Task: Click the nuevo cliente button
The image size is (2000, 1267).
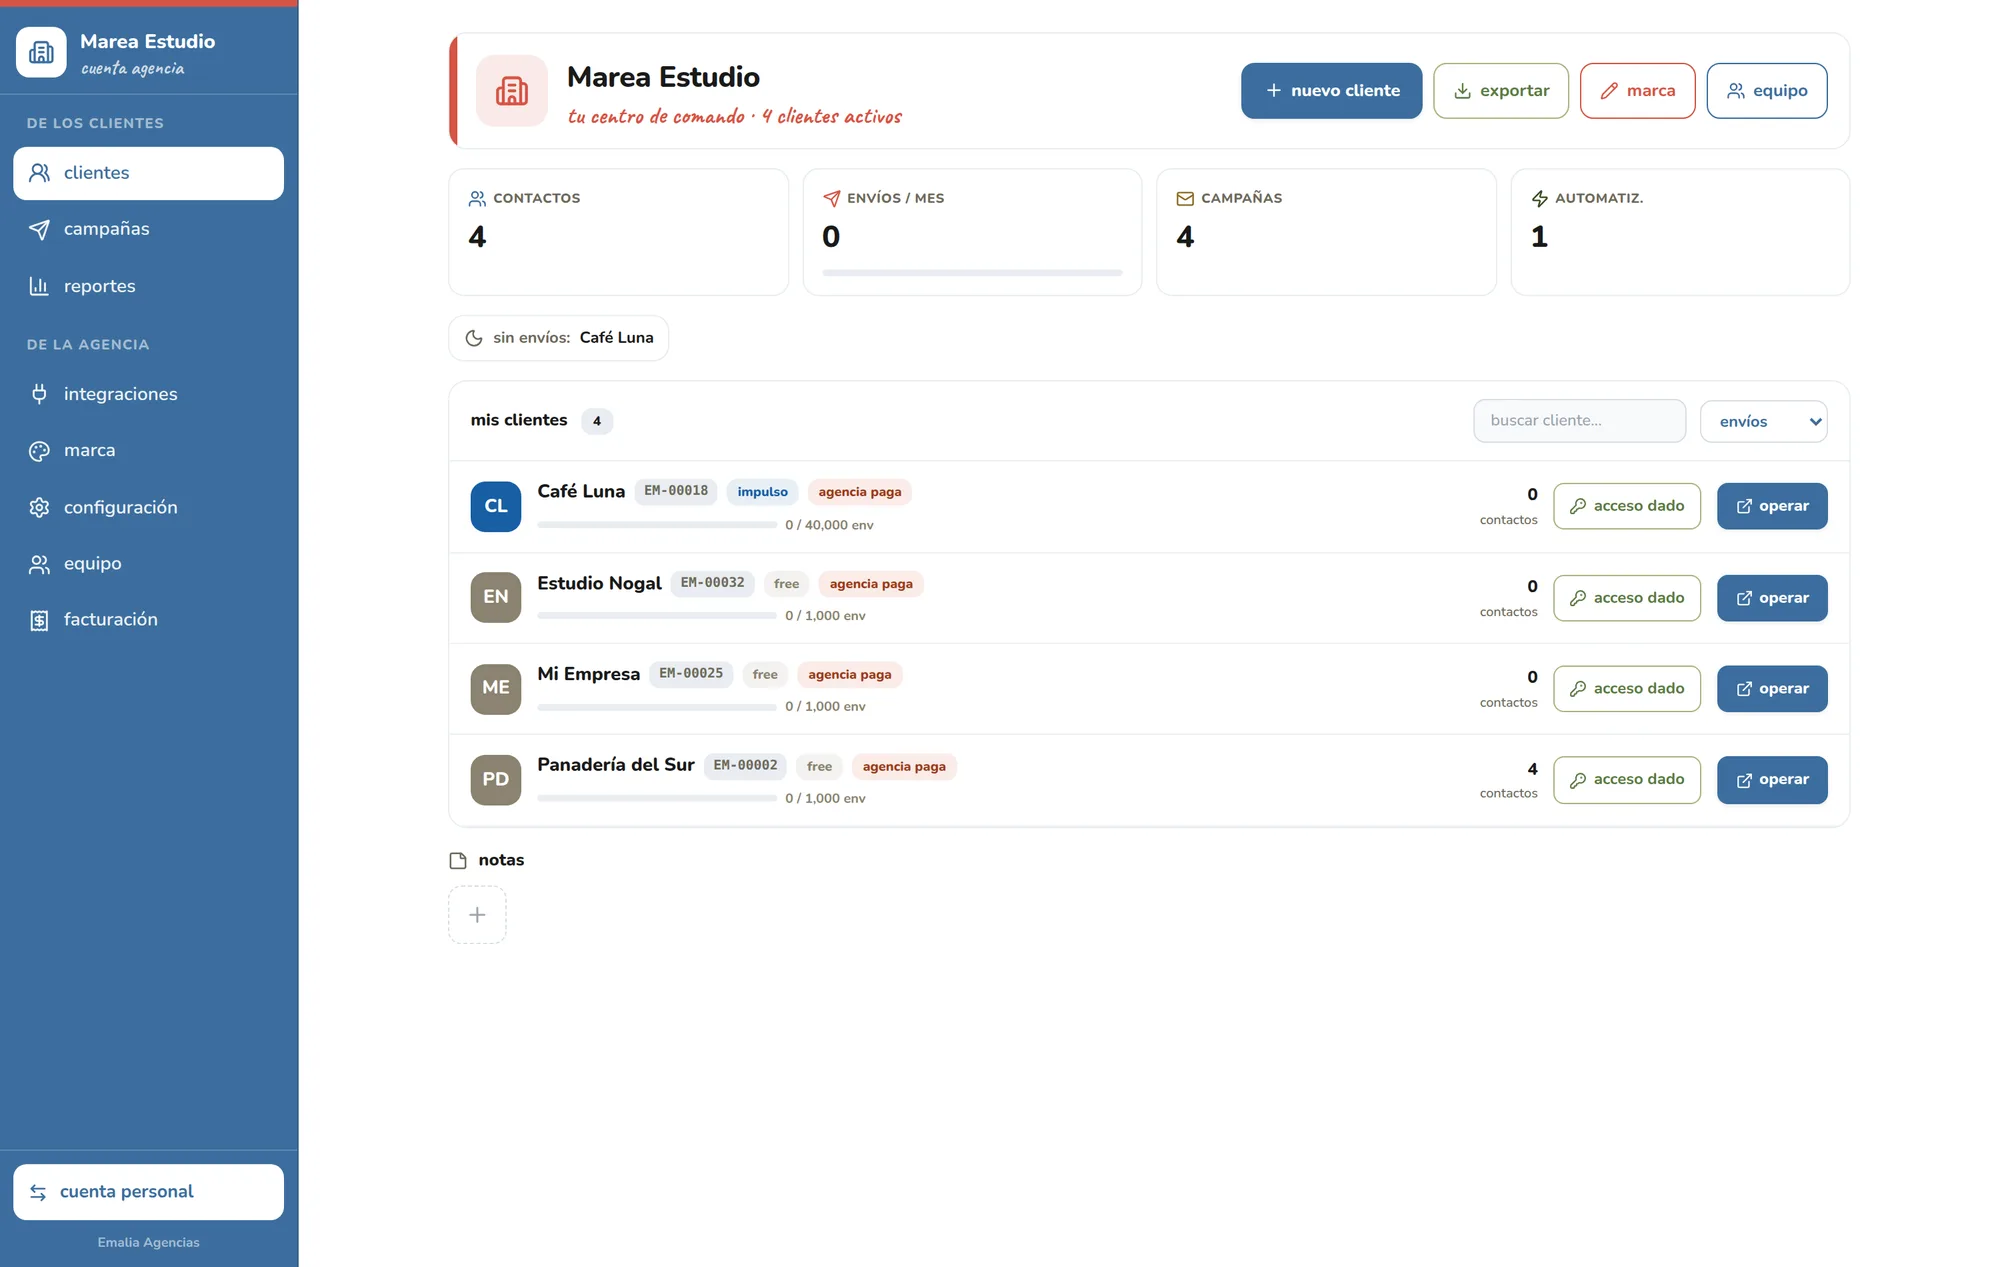Action: pos(1331,91)
